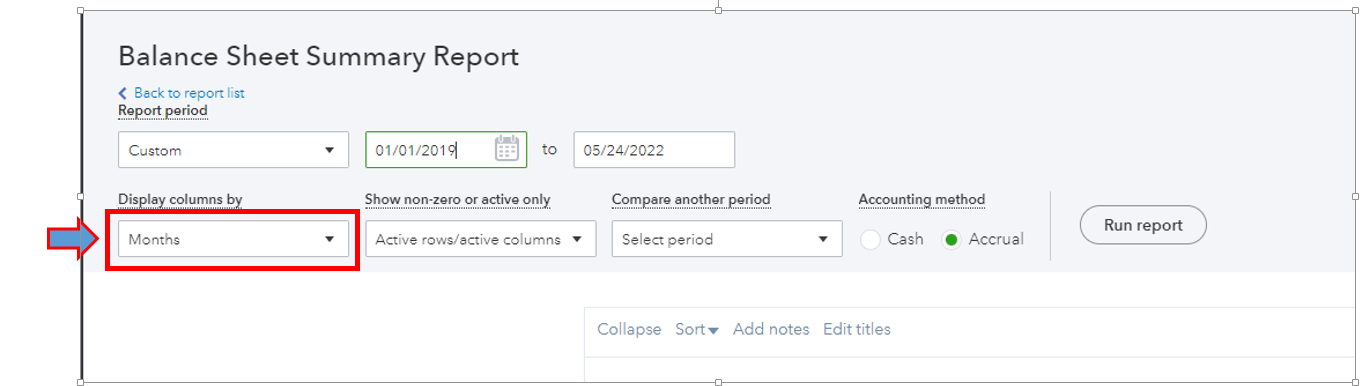Click the back arrow chevron icon
The height and width of the screenshot is (386, 1364).
pos(123,93)
